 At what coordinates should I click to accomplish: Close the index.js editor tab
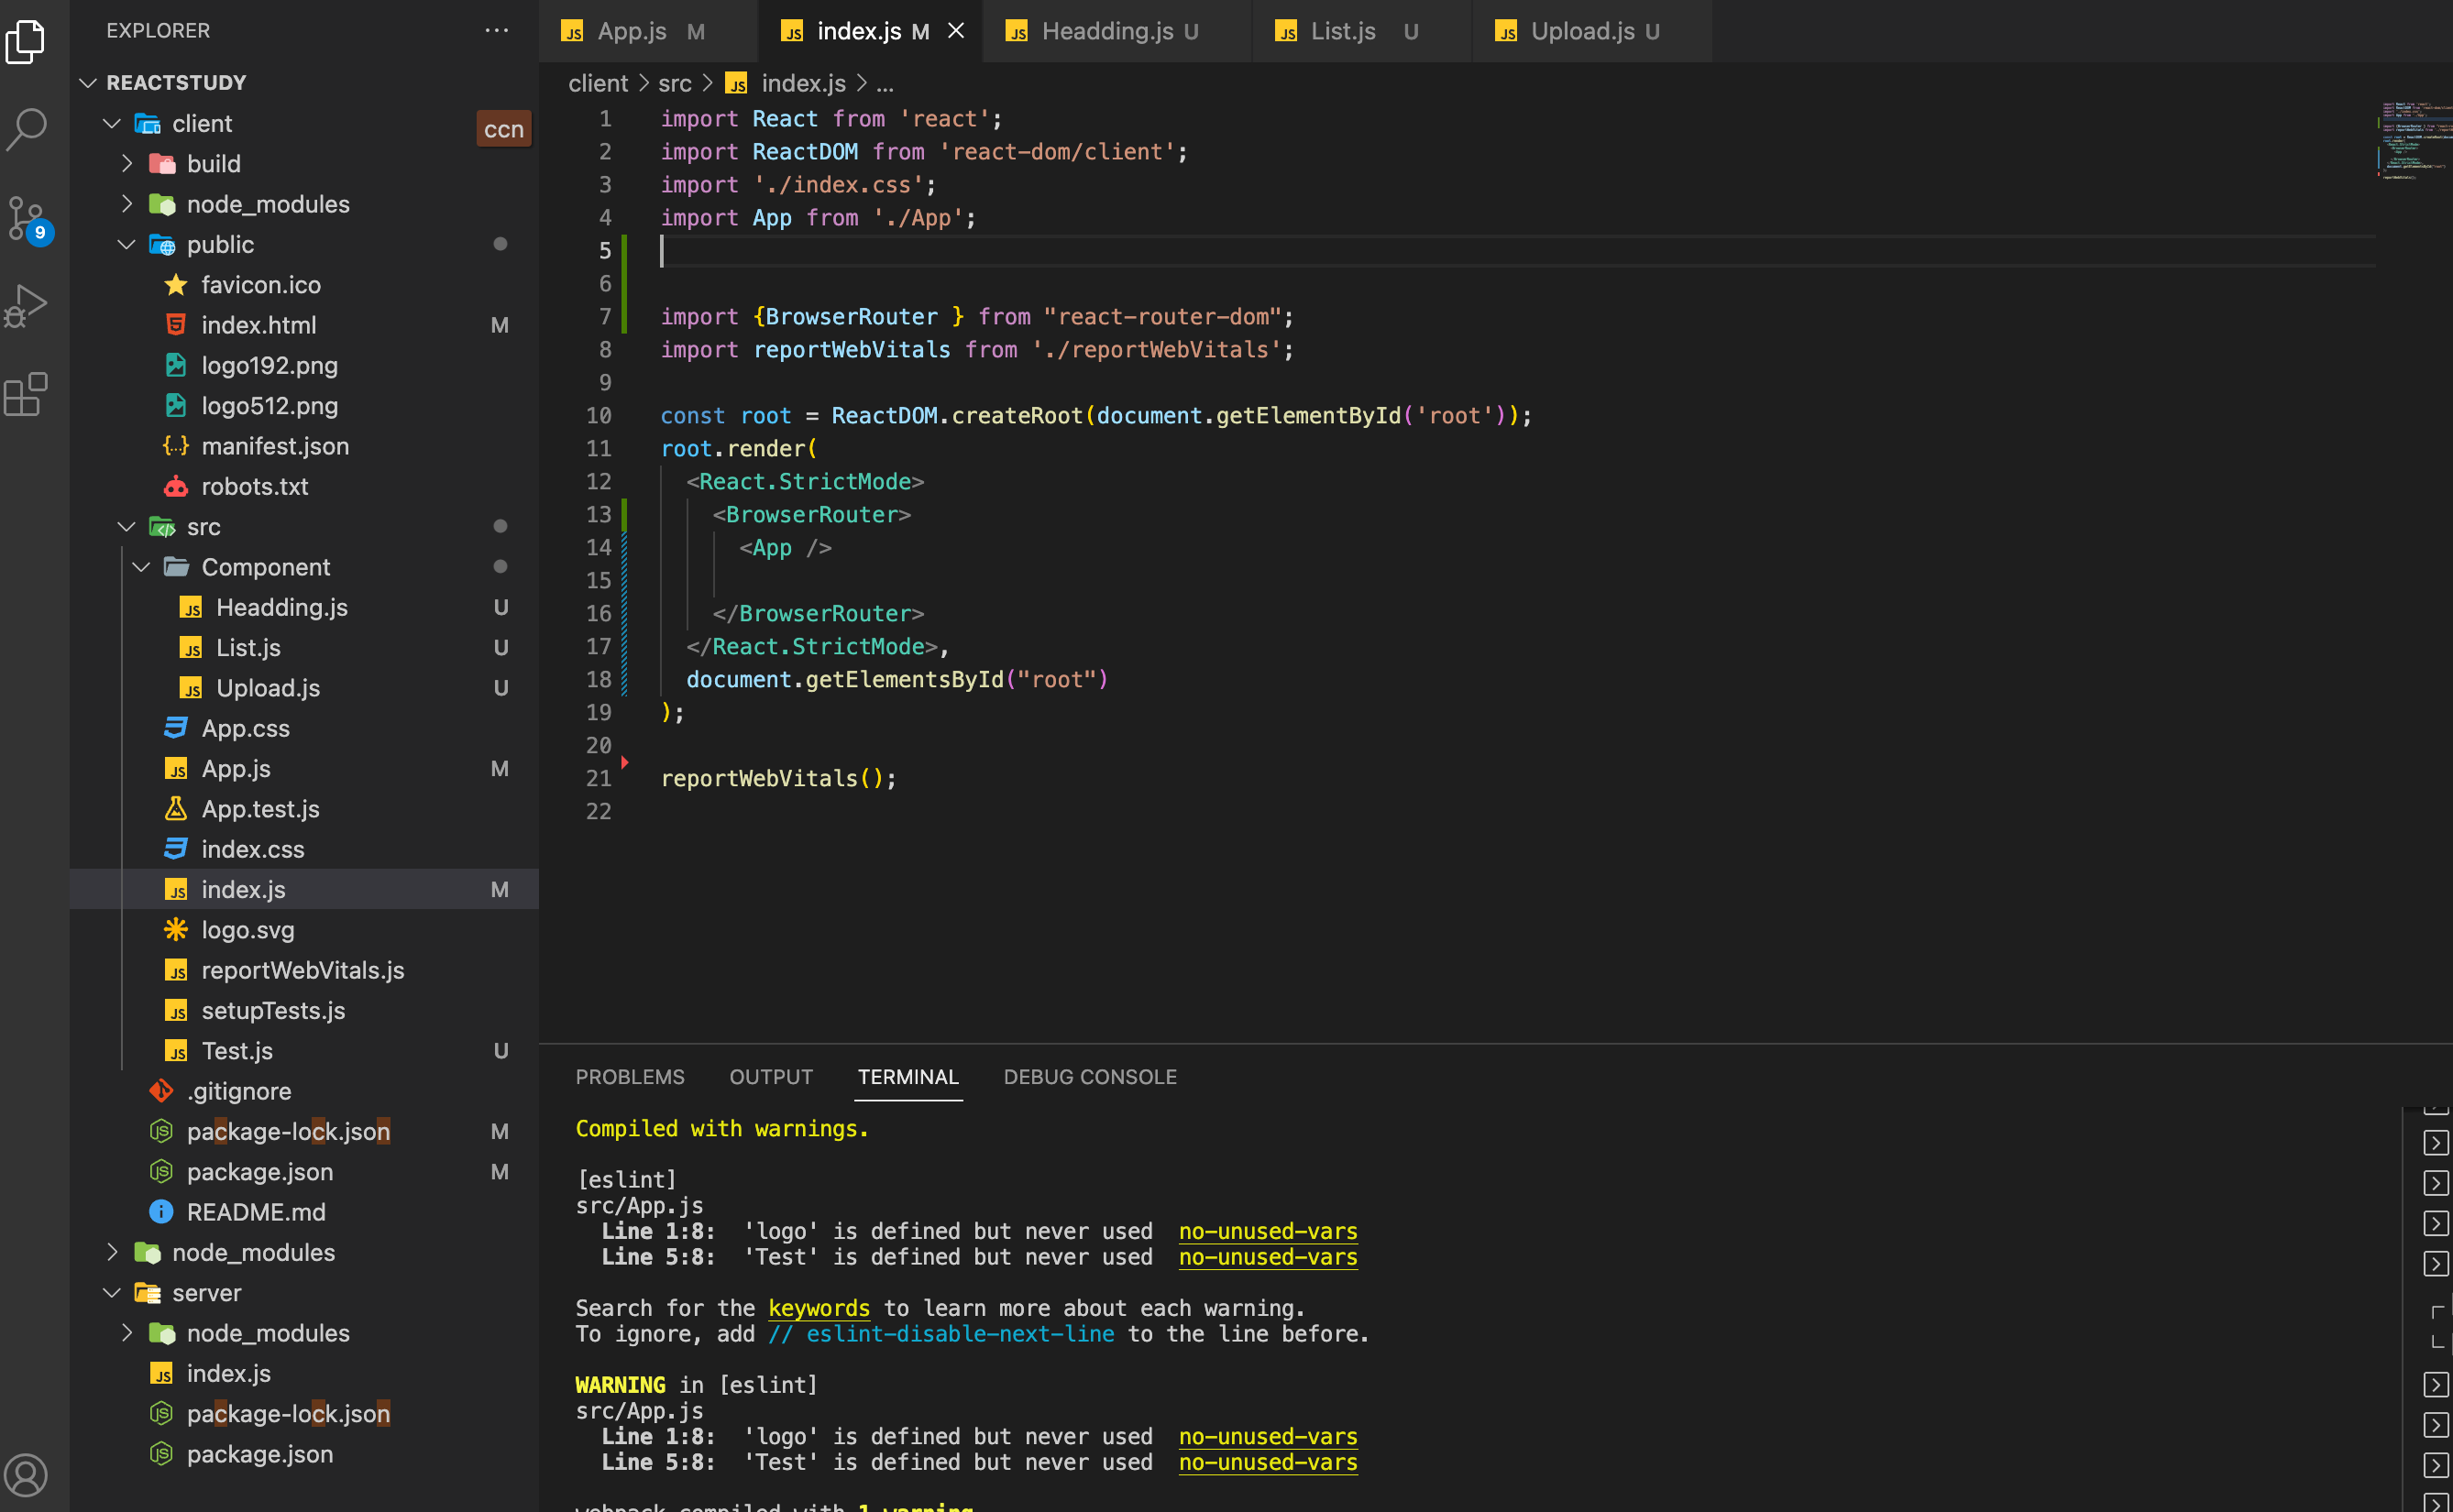click(x=956, y=31)
